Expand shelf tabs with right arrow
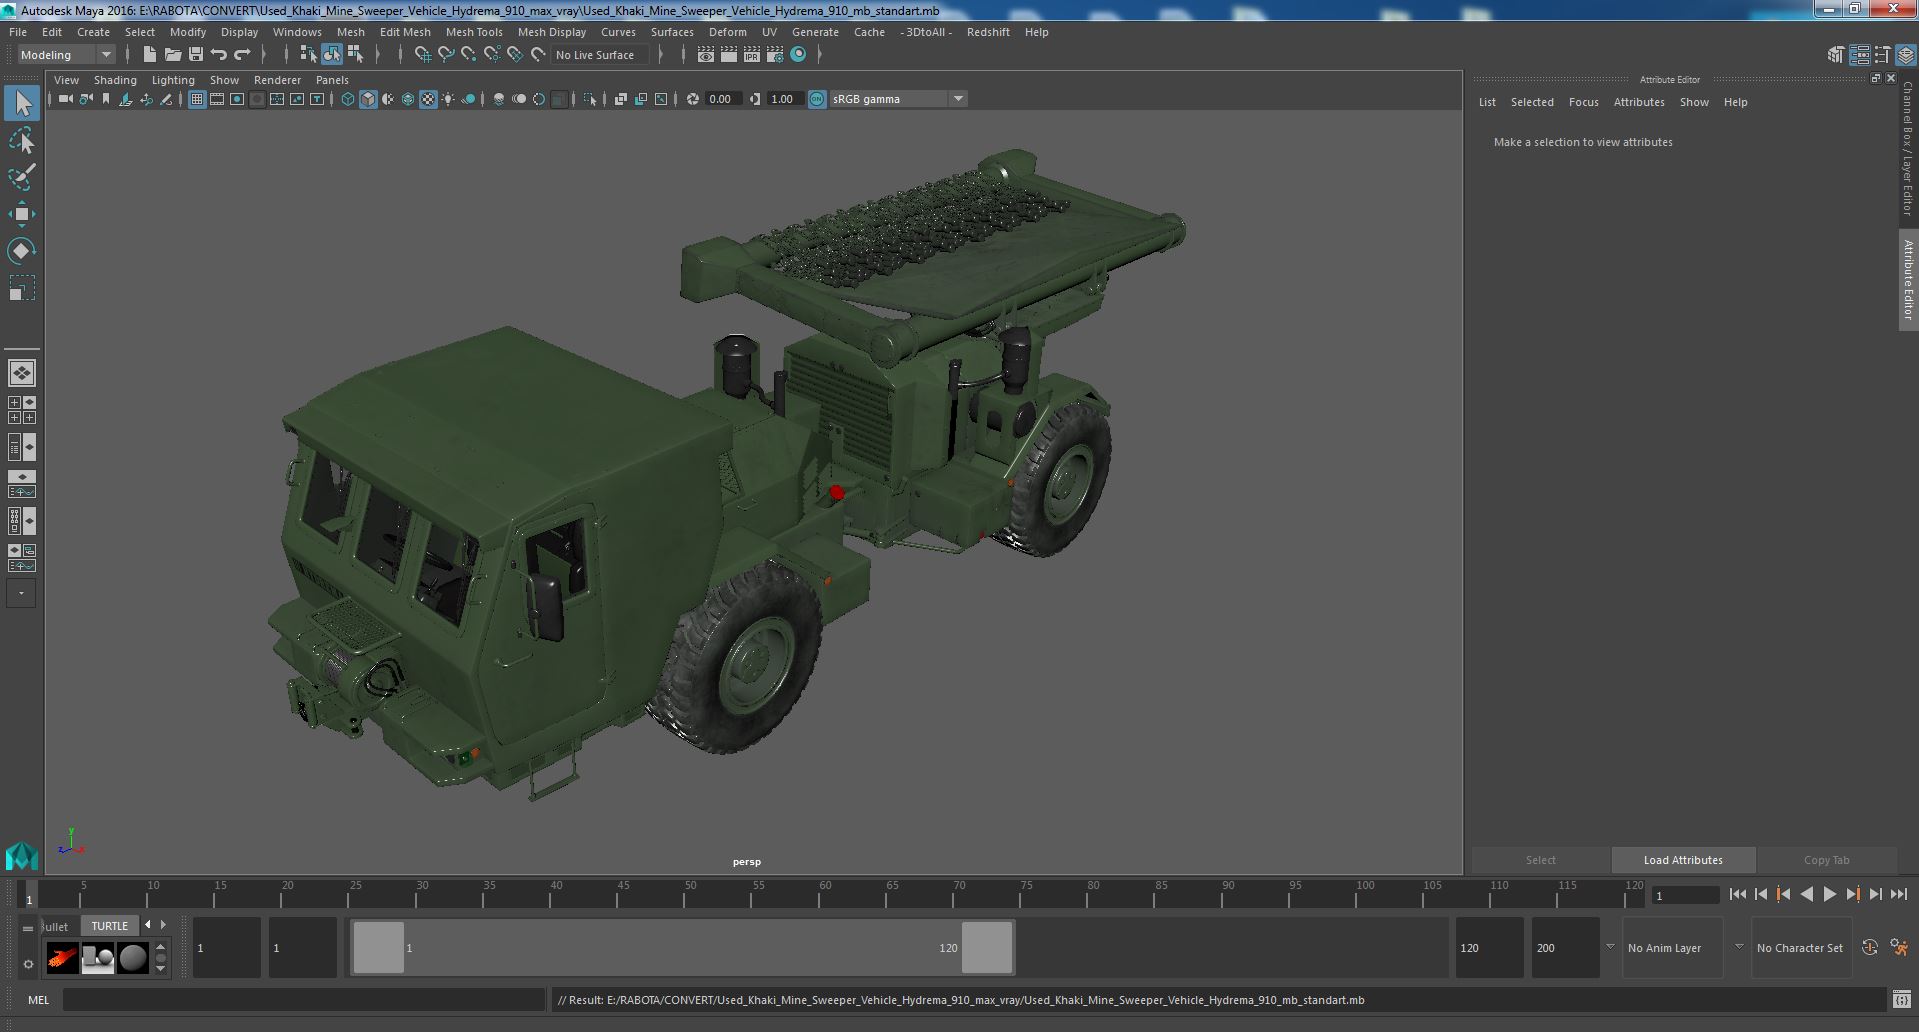This screenshot has height=1032, width=1919. pos(164,925)
